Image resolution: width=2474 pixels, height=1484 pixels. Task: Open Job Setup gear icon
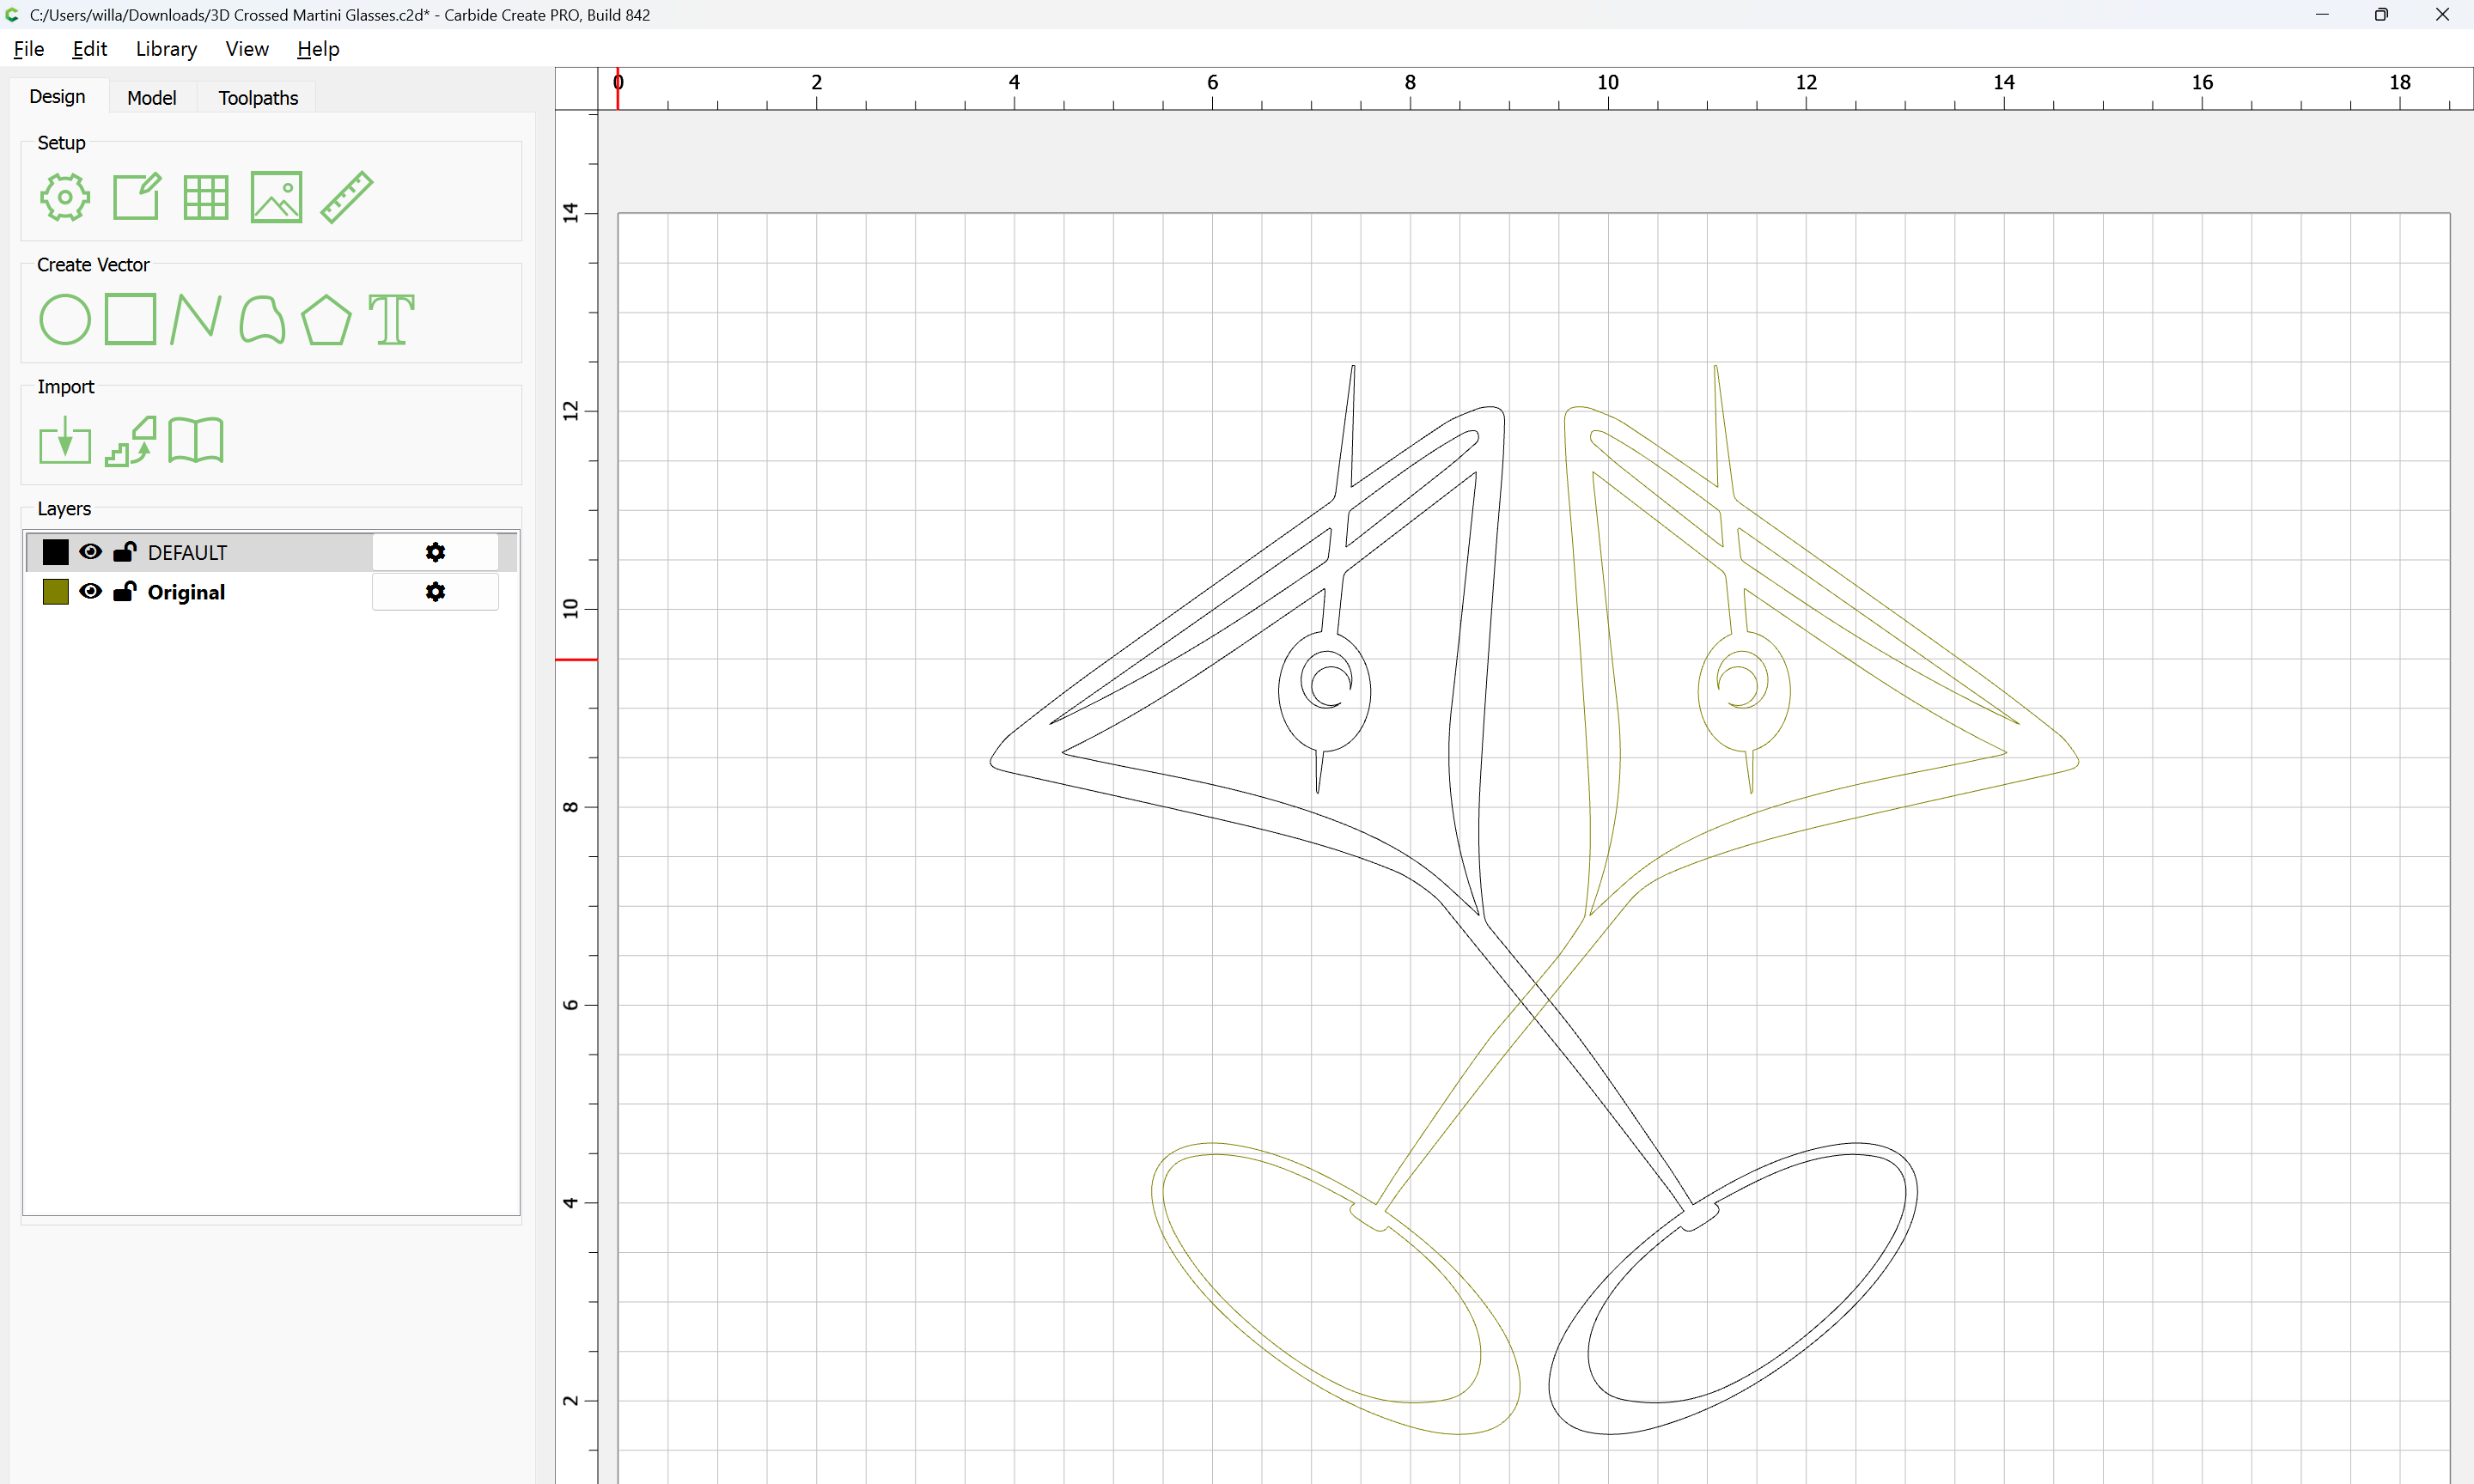tap(65, 197)
